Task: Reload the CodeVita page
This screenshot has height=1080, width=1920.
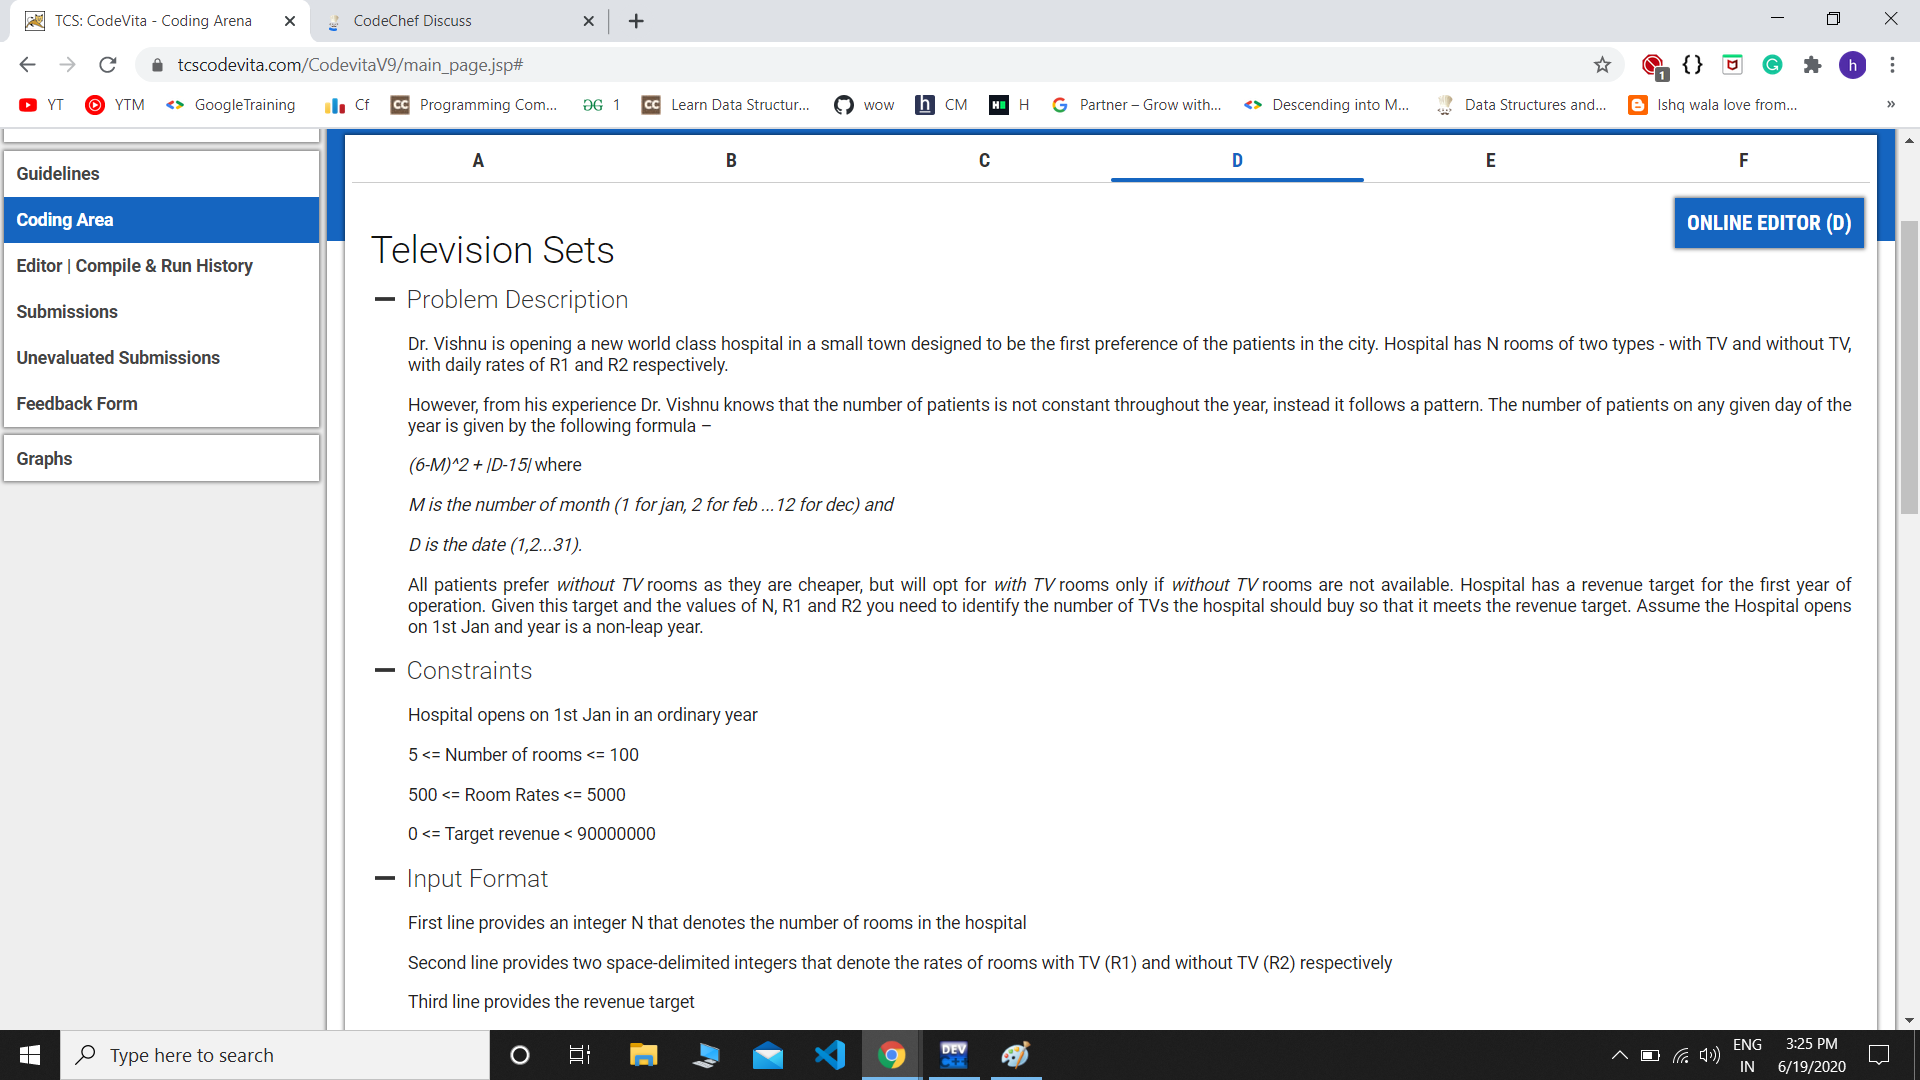Action: (108, 65)
